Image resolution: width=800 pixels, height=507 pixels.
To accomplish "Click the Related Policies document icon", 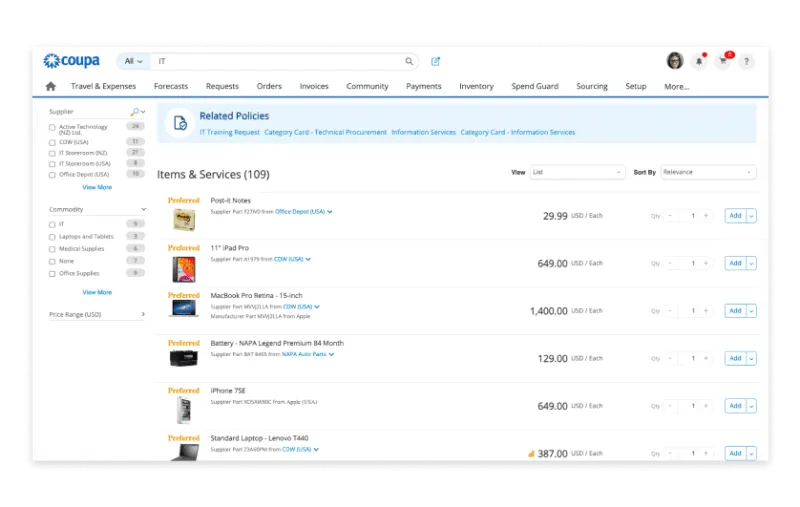I will 180,123.
